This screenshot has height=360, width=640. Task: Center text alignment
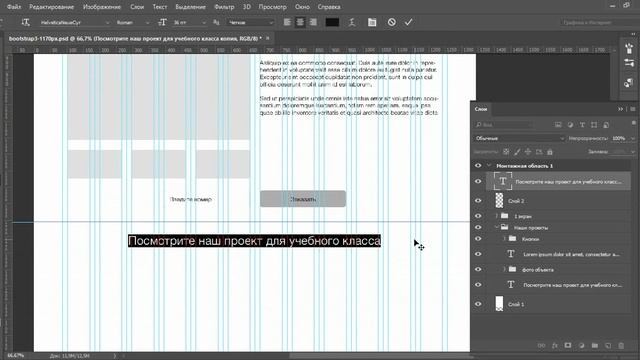click(300, 22)
